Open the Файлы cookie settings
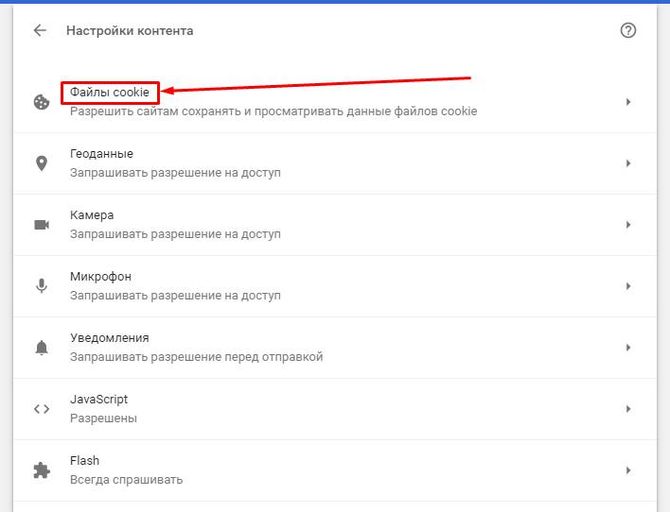The height and width of the screenshot is (512, 670). [335, 102]
